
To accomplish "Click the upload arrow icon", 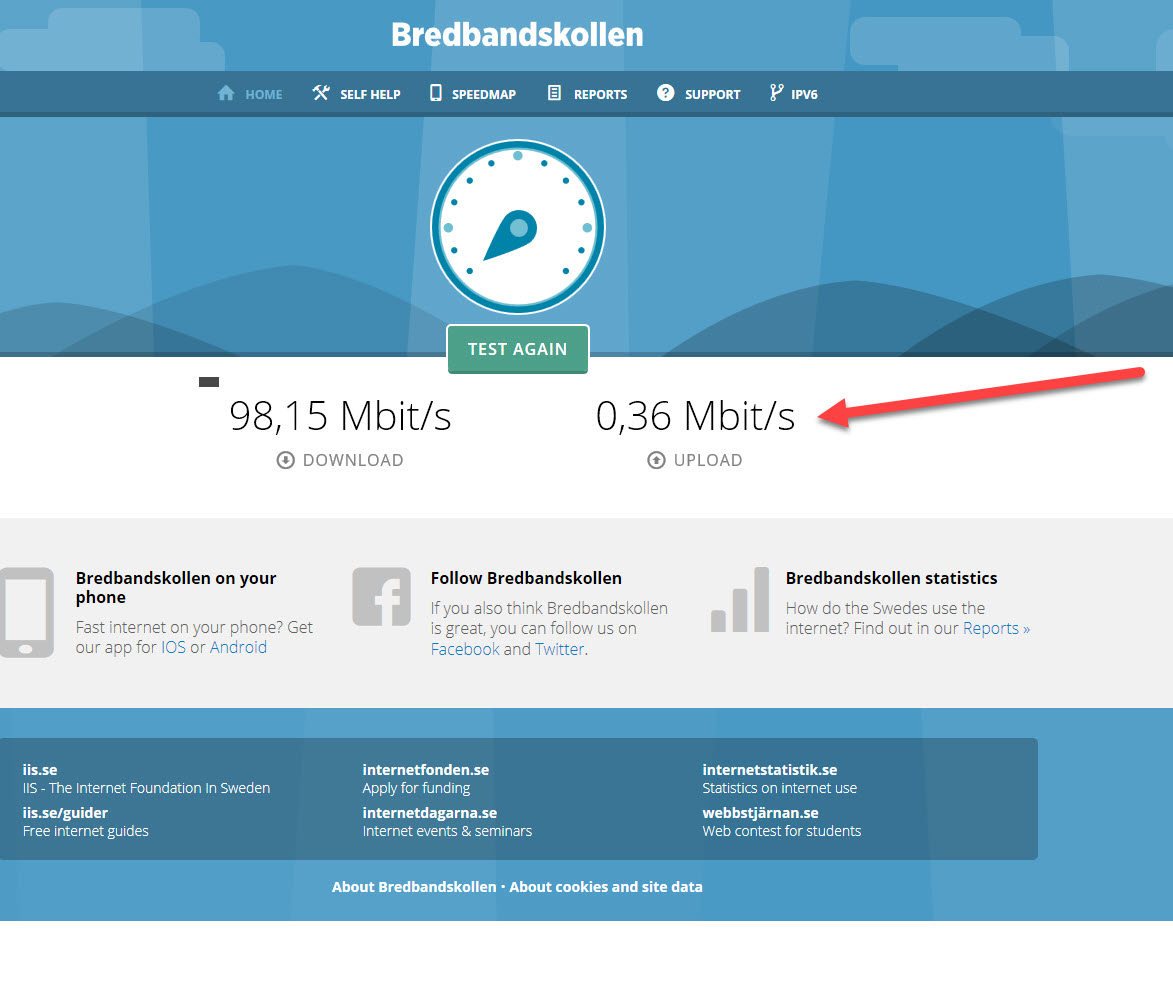I will 656,460.
